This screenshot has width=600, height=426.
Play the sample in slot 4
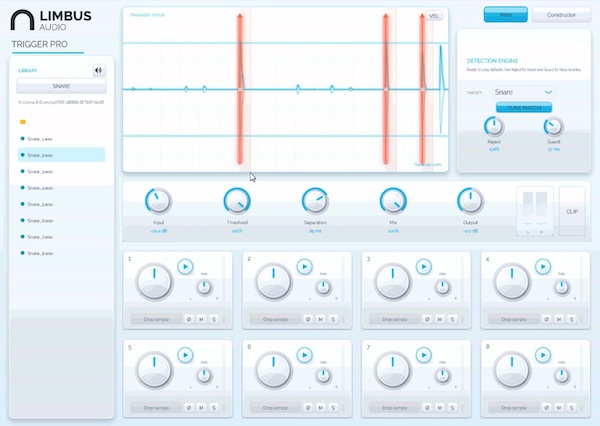543,266
